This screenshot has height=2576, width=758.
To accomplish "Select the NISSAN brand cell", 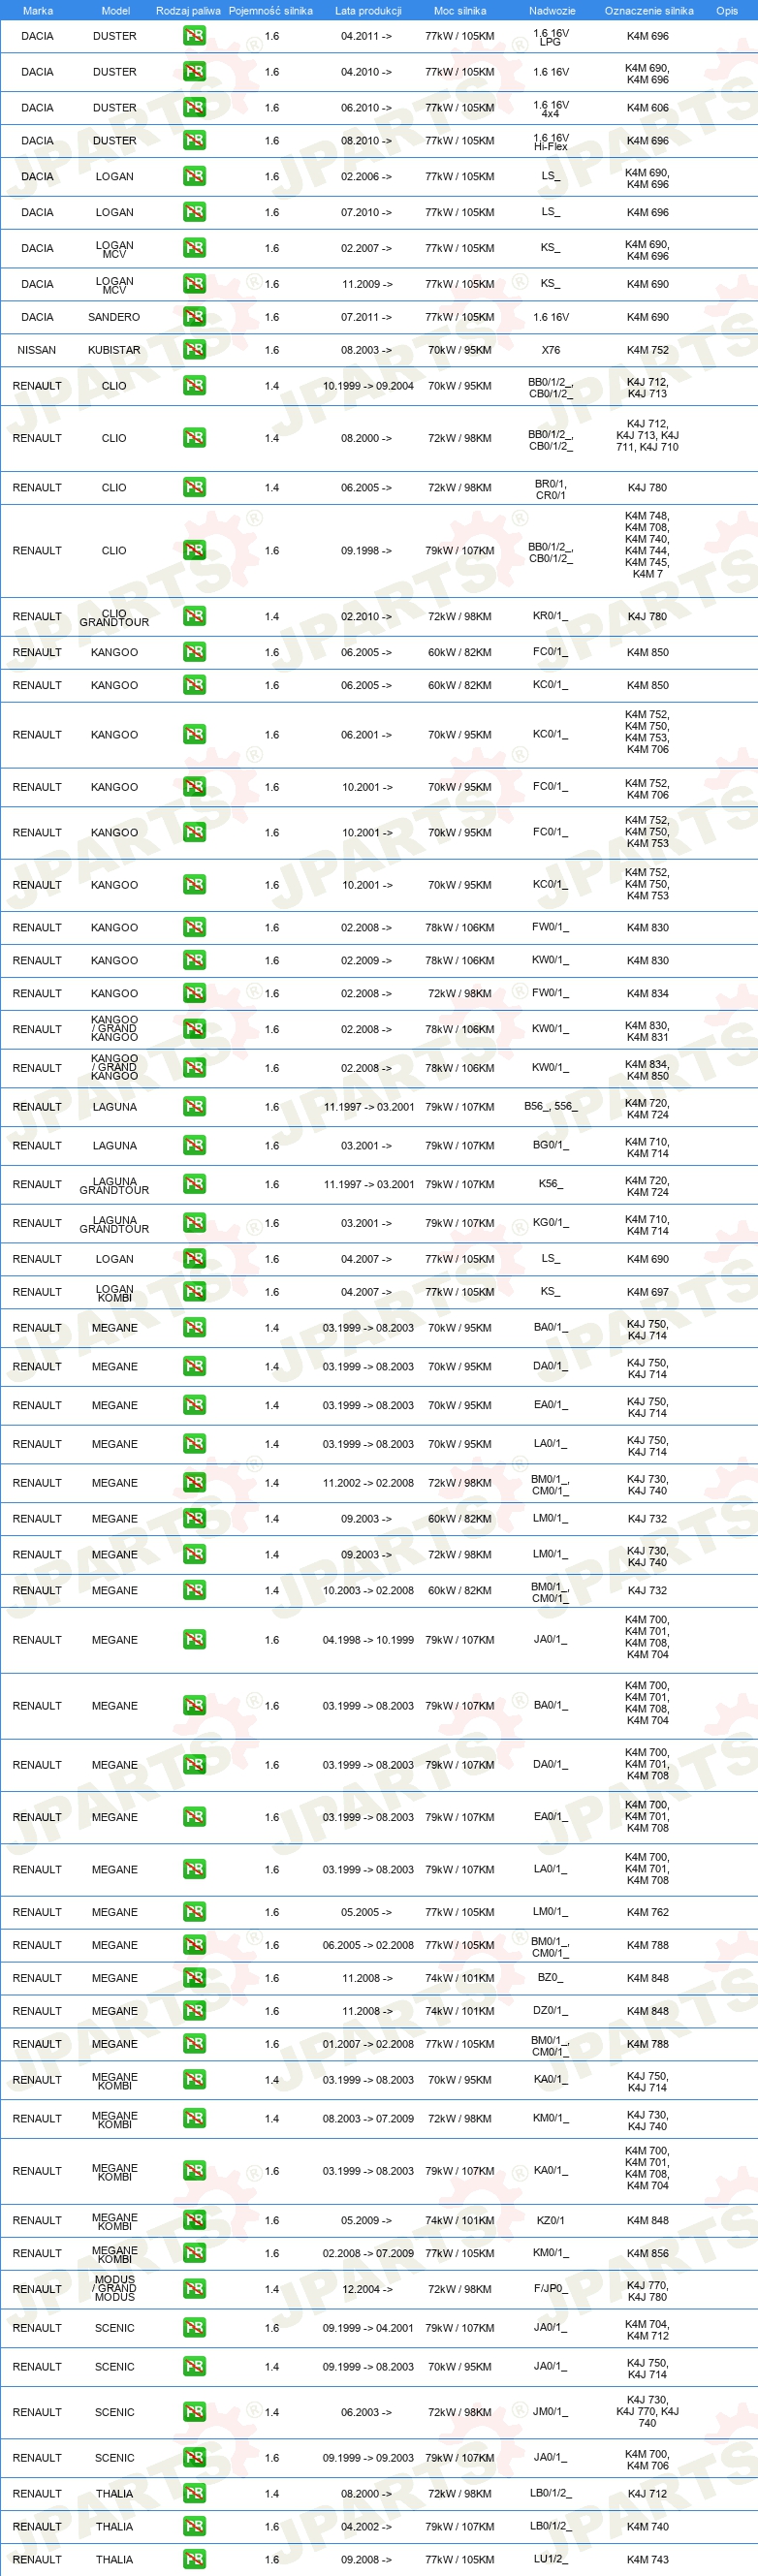I will click(x=37, y=351).
